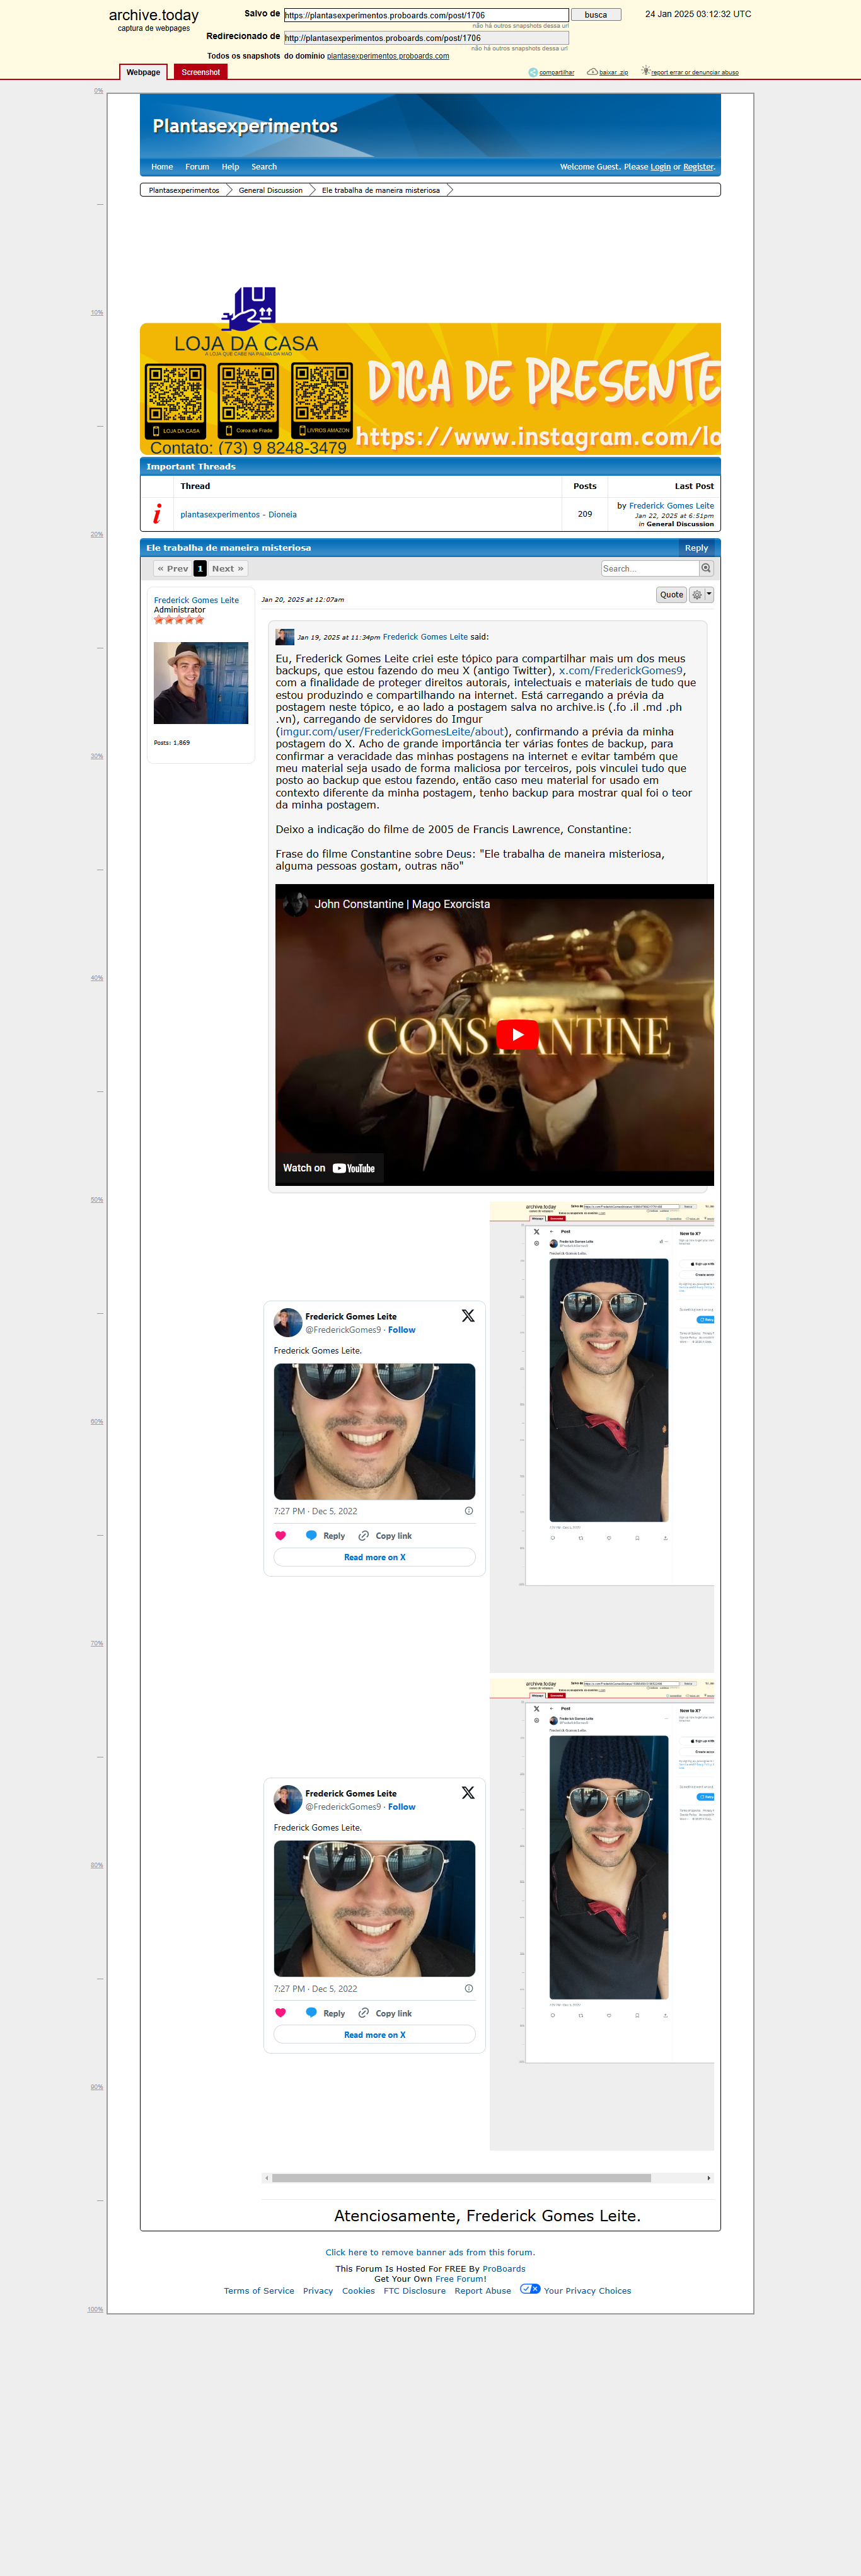
Task: Click the Loja da Casa blue hand logo
Action: click(248, 309)
